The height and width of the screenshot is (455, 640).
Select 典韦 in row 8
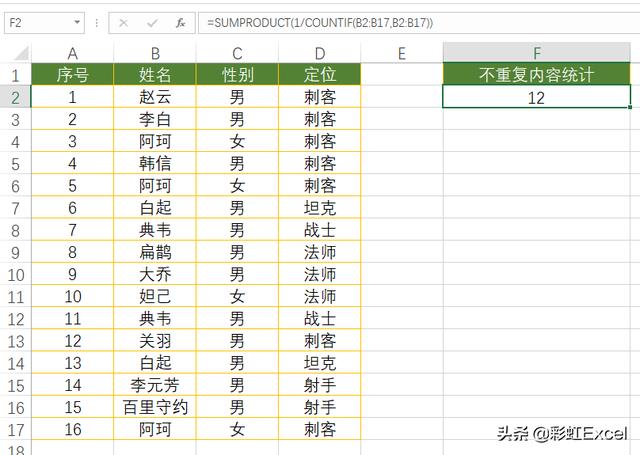coord(155,230)
